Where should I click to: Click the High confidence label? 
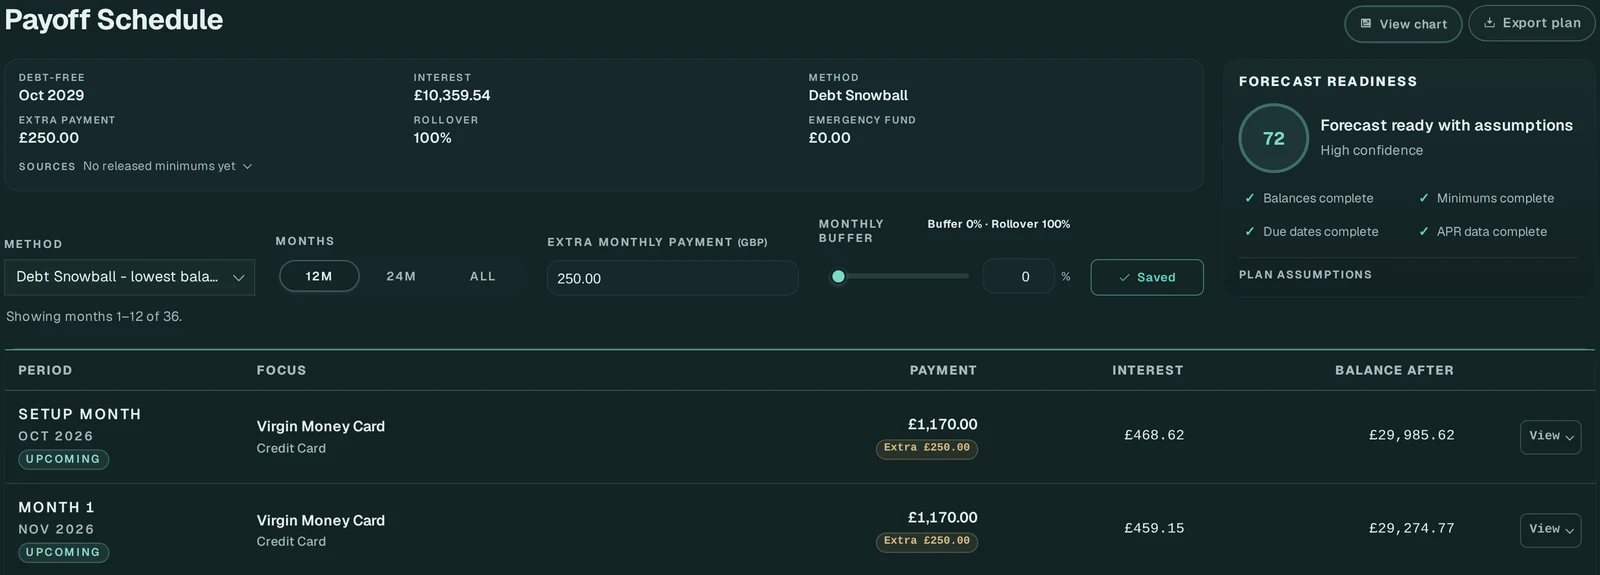[x=1371, y=150]
